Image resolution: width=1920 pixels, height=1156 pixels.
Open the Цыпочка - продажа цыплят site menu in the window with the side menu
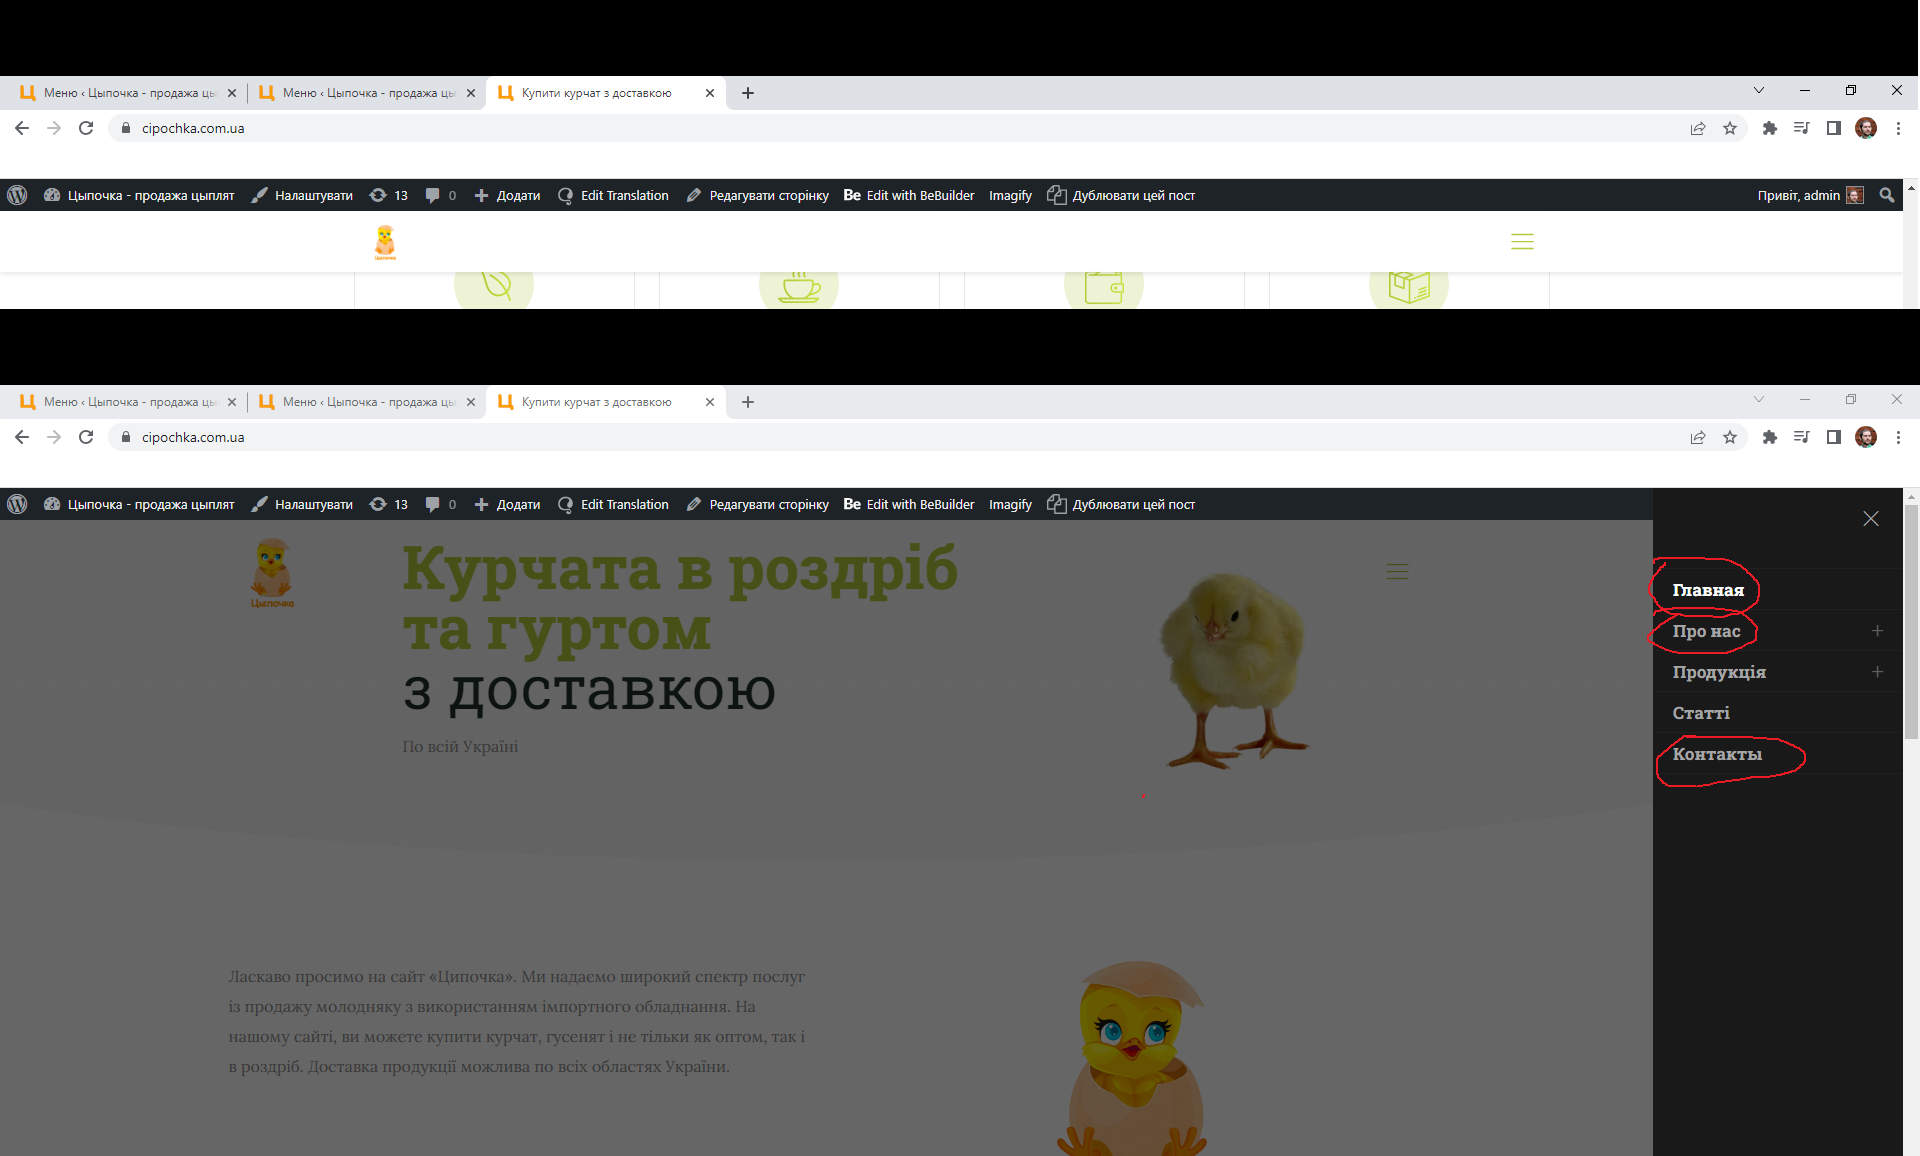pyautogui.click(x=139, y=504)
